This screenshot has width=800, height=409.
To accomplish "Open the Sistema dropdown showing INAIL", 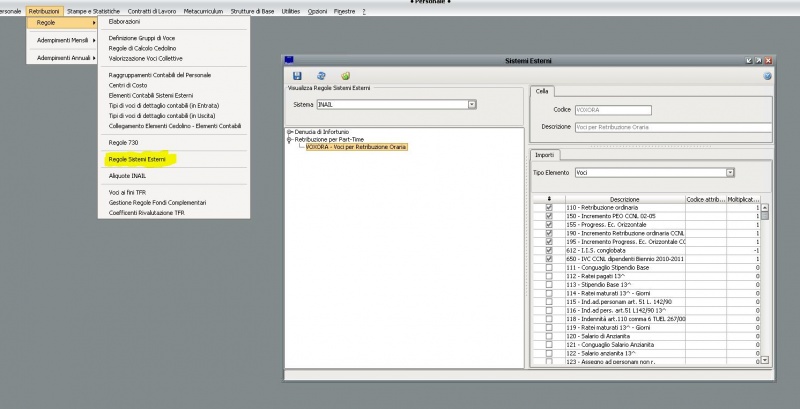I will 472,104.
